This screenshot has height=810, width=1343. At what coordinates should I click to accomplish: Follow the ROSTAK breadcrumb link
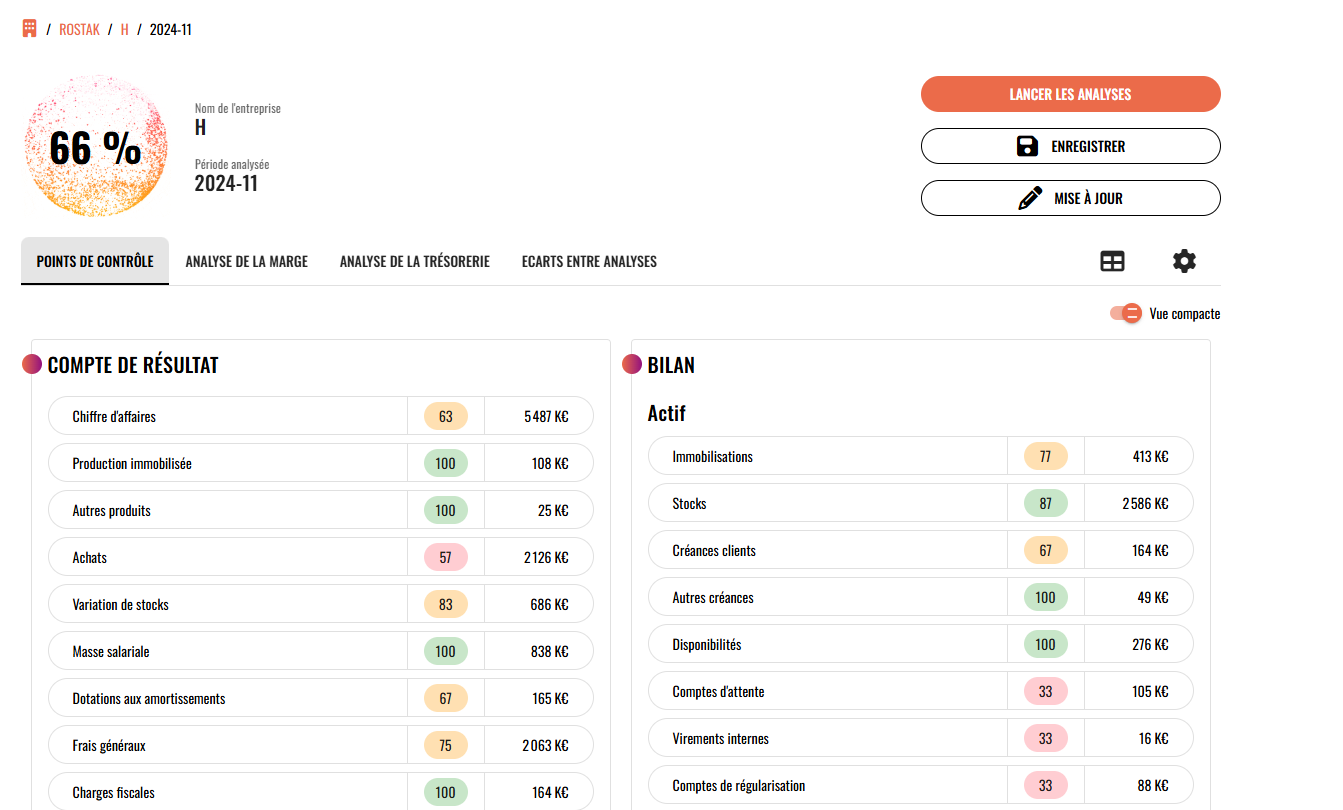pos(79,30)
